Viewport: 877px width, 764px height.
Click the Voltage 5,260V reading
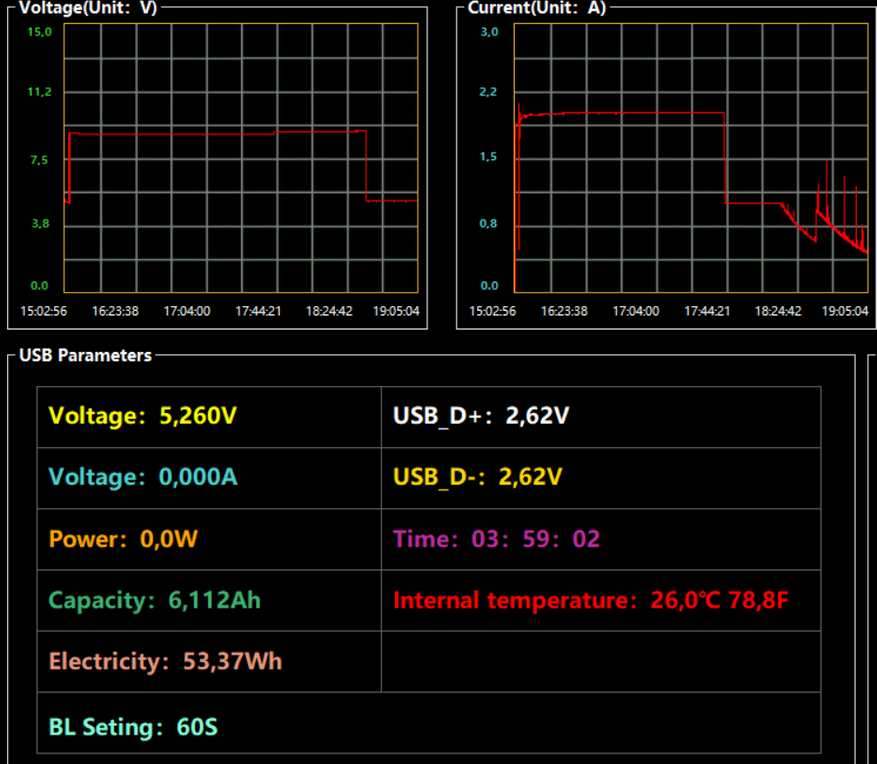click(x=143, y=416)
